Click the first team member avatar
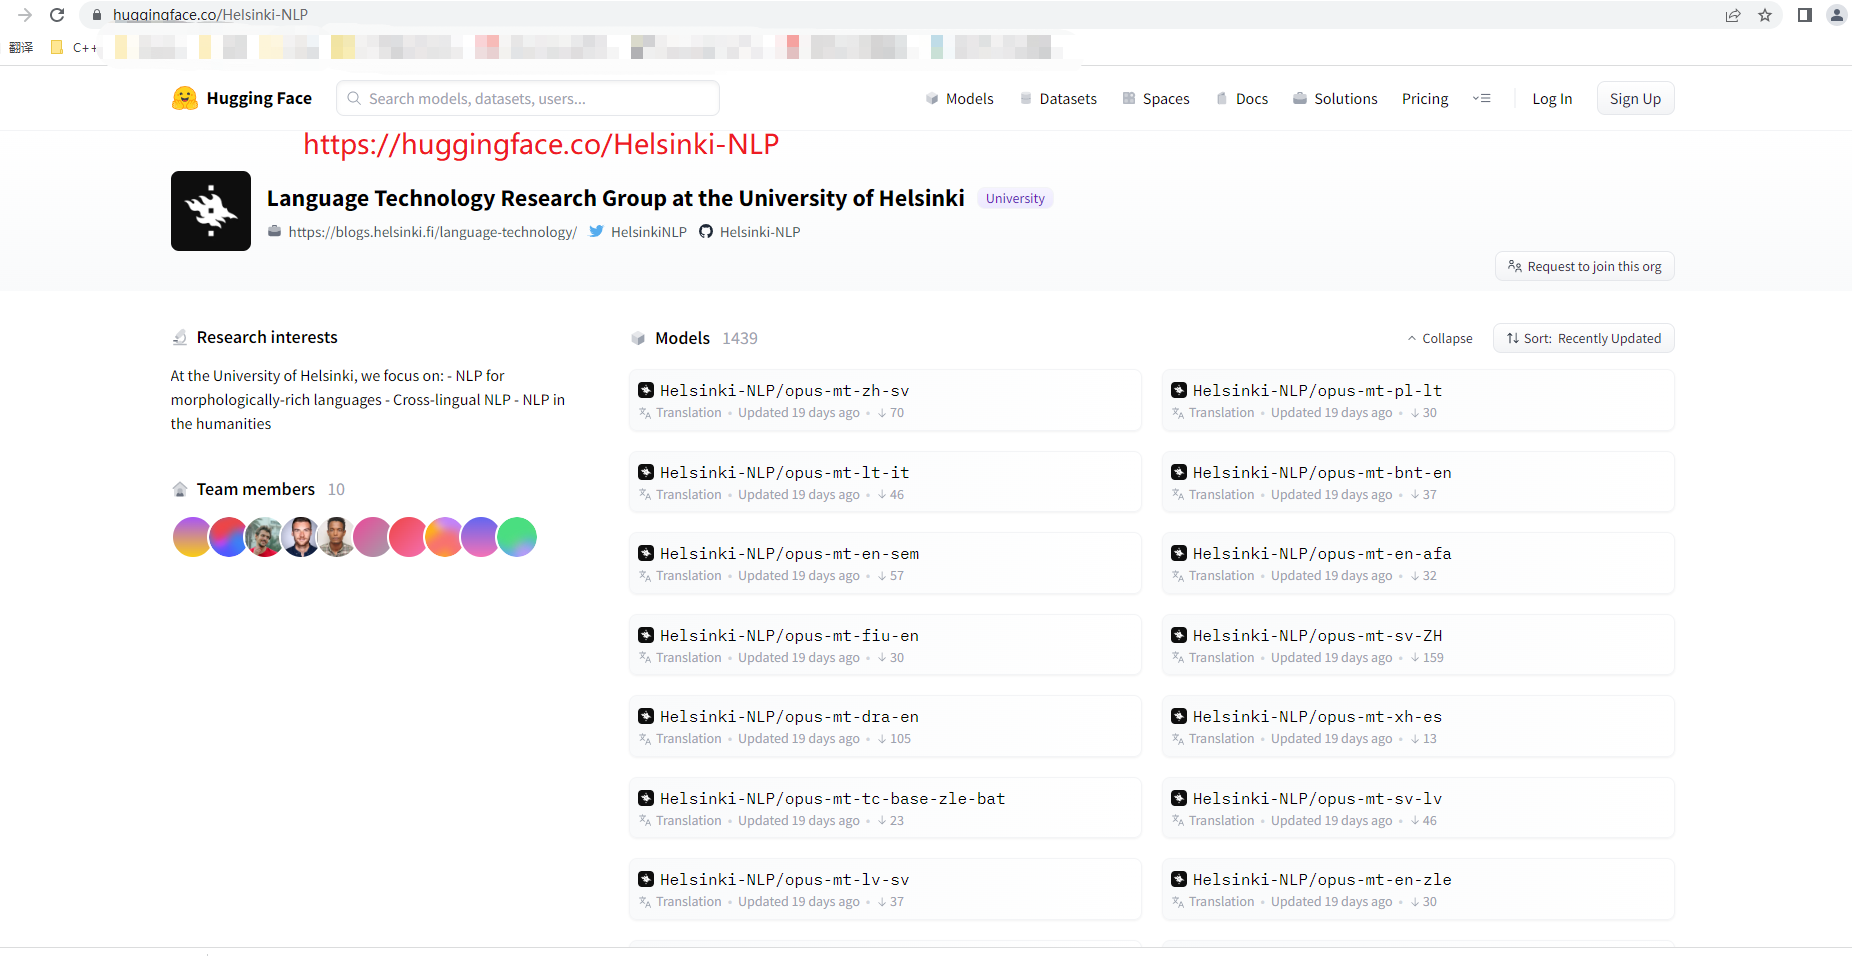Image resolution: width=1852 pixels, height=956 pixels. coord(191,537)
